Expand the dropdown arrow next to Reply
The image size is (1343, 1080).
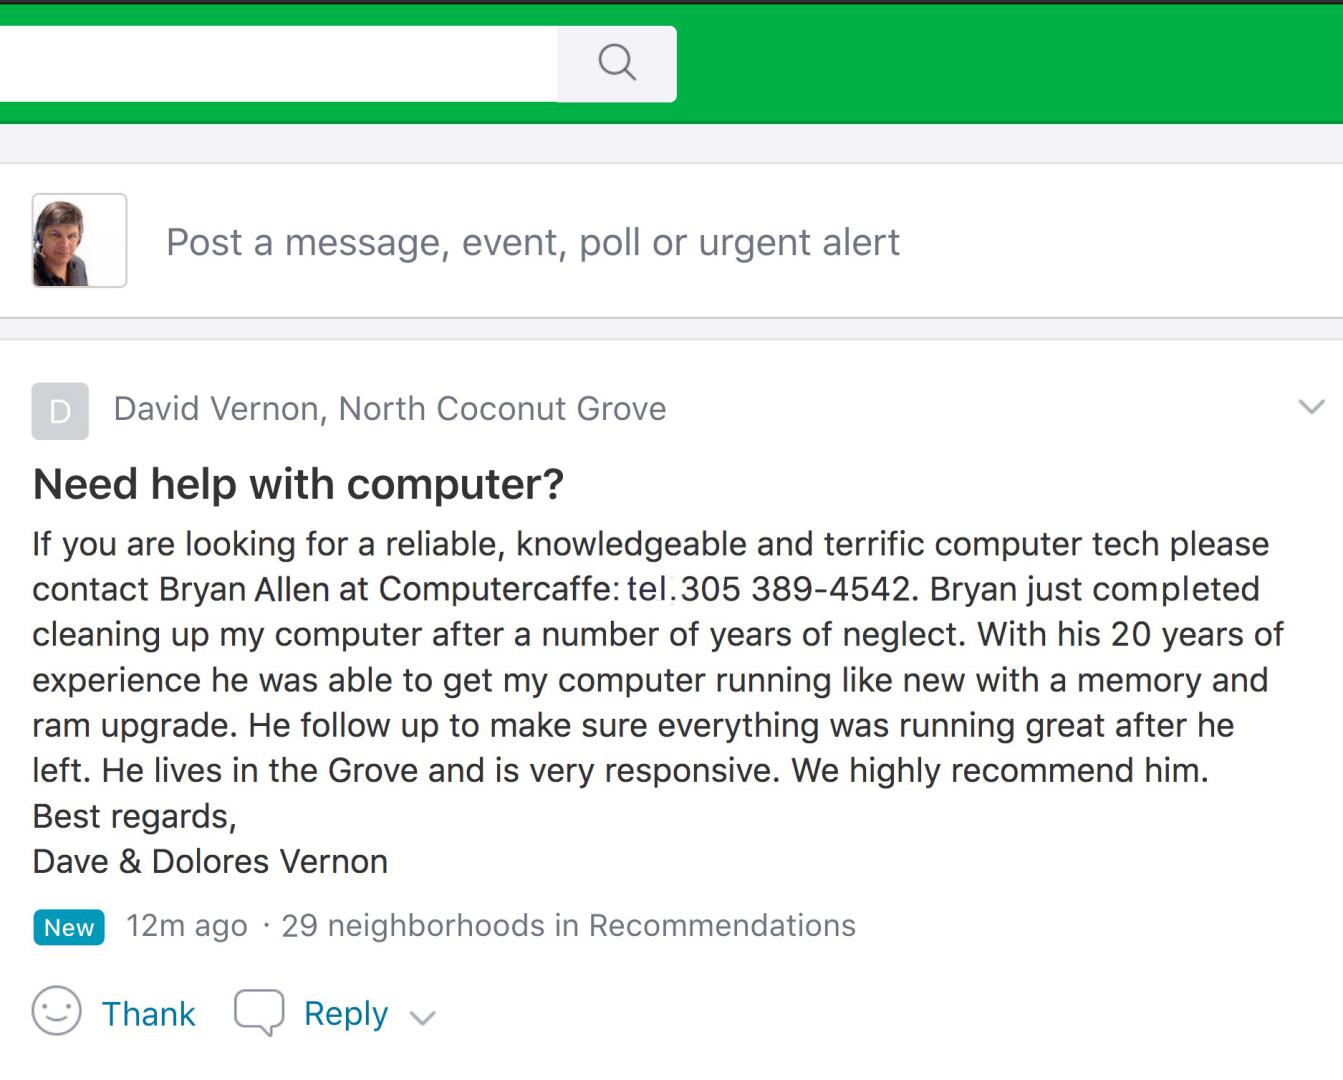[x=423, y=1018]
